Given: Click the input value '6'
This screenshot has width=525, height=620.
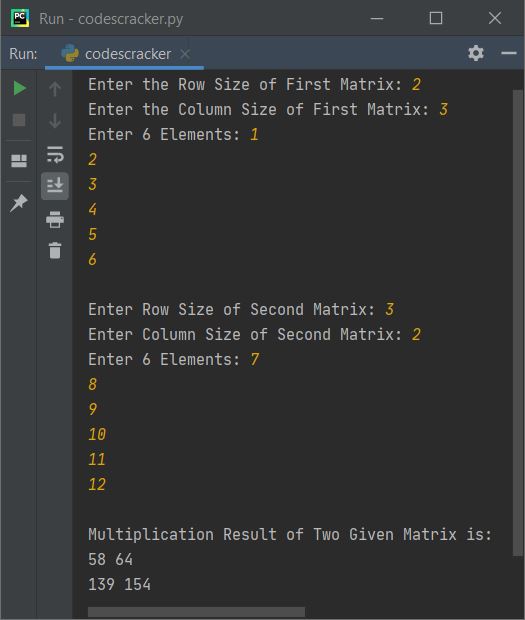Looking at the screenshot, I should click(x=93, y=259).
